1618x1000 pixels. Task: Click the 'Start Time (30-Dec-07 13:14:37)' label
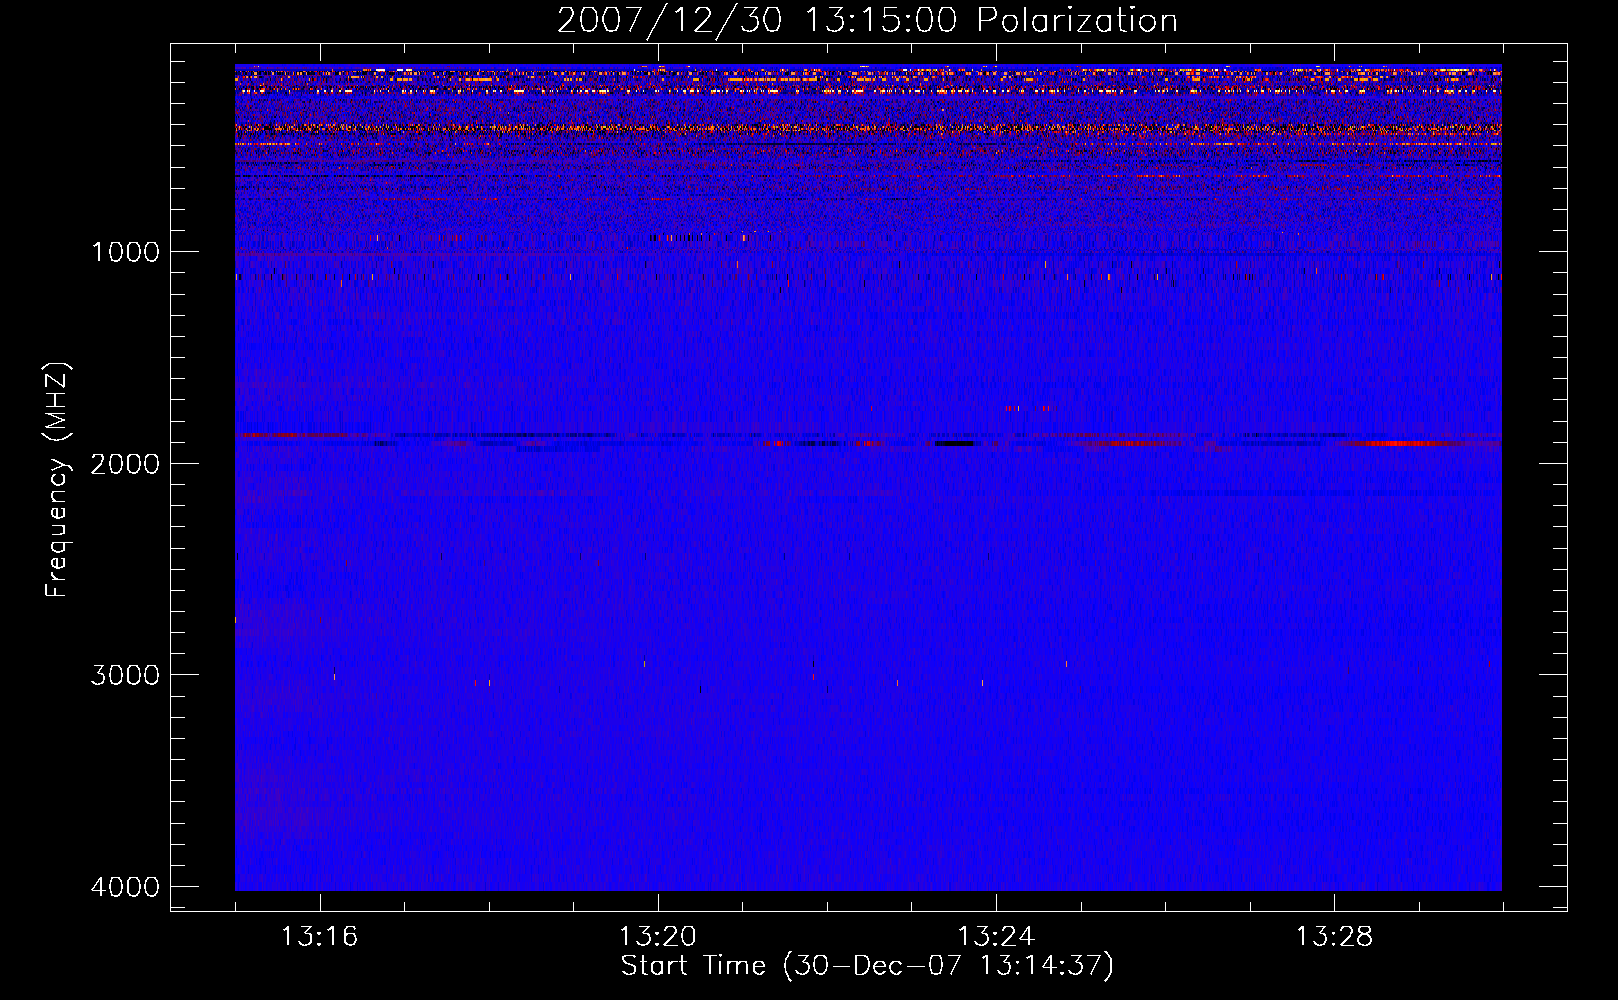(867, 966)
